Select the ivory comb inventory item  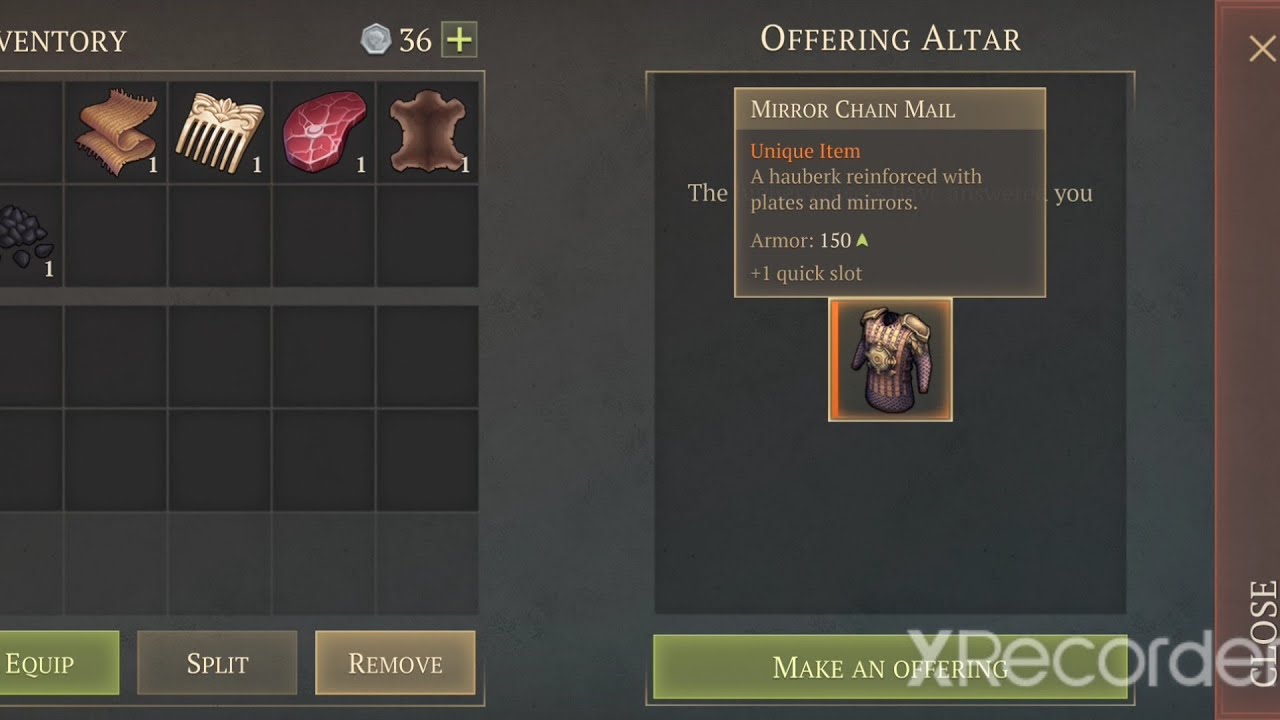coord(220,132)
